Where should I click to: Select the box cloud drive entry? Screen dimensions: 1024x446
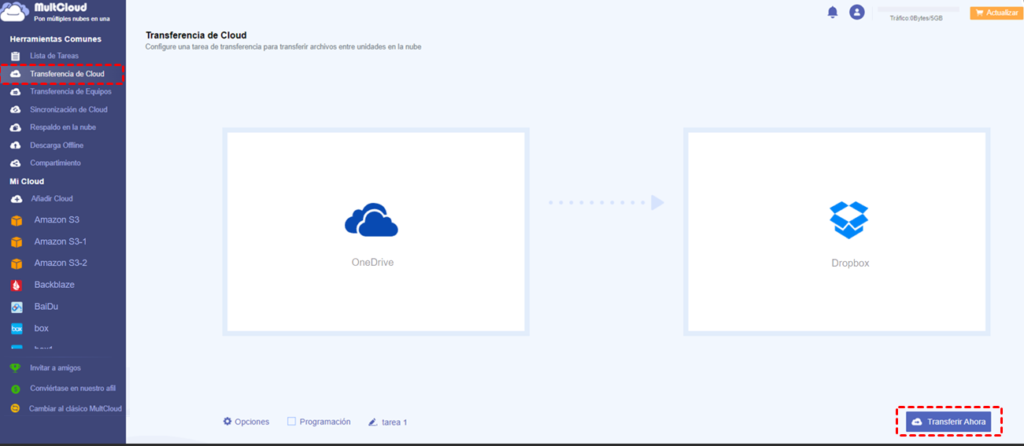tap(41, 328)
